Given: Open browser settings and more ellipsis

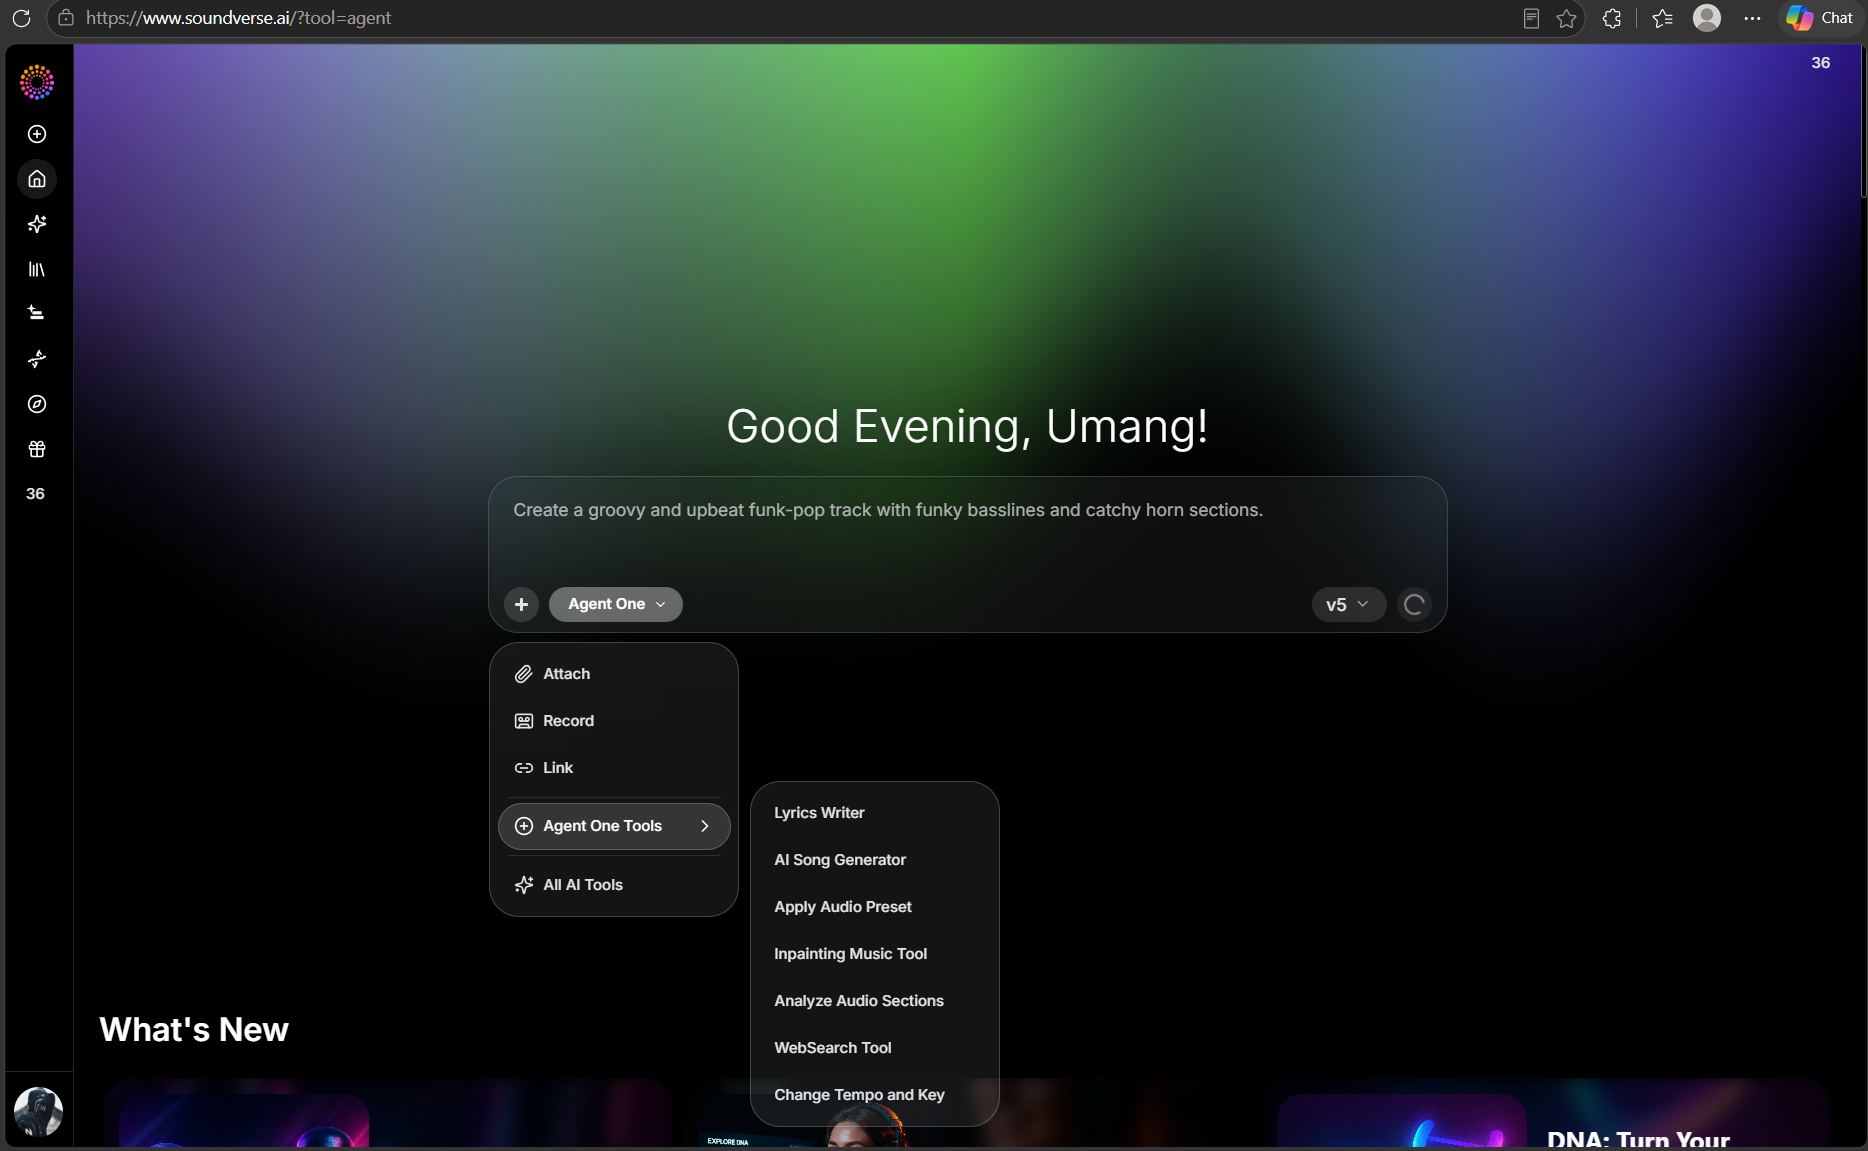Looking at the screenshot, I should click(x=1752, y=18).
